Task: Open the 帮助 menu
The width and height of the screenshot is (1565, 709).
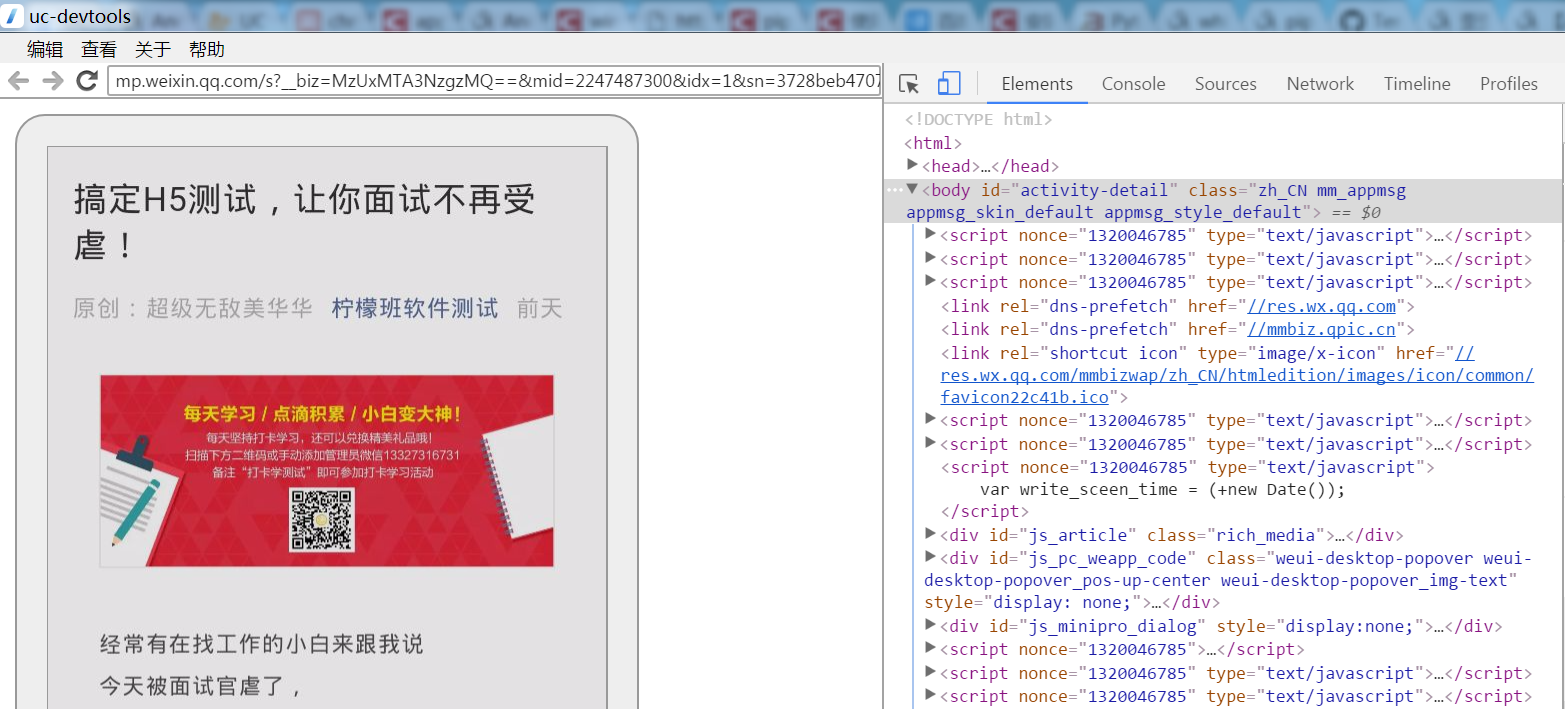Action: (206, 49)
